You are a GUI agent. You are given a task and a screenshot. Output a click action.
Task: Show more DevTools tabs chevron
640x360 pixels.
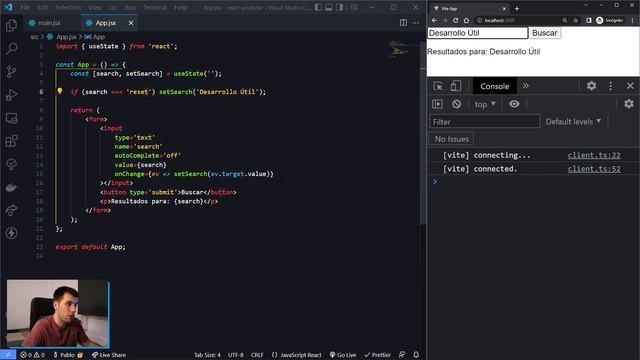(526, 86)
